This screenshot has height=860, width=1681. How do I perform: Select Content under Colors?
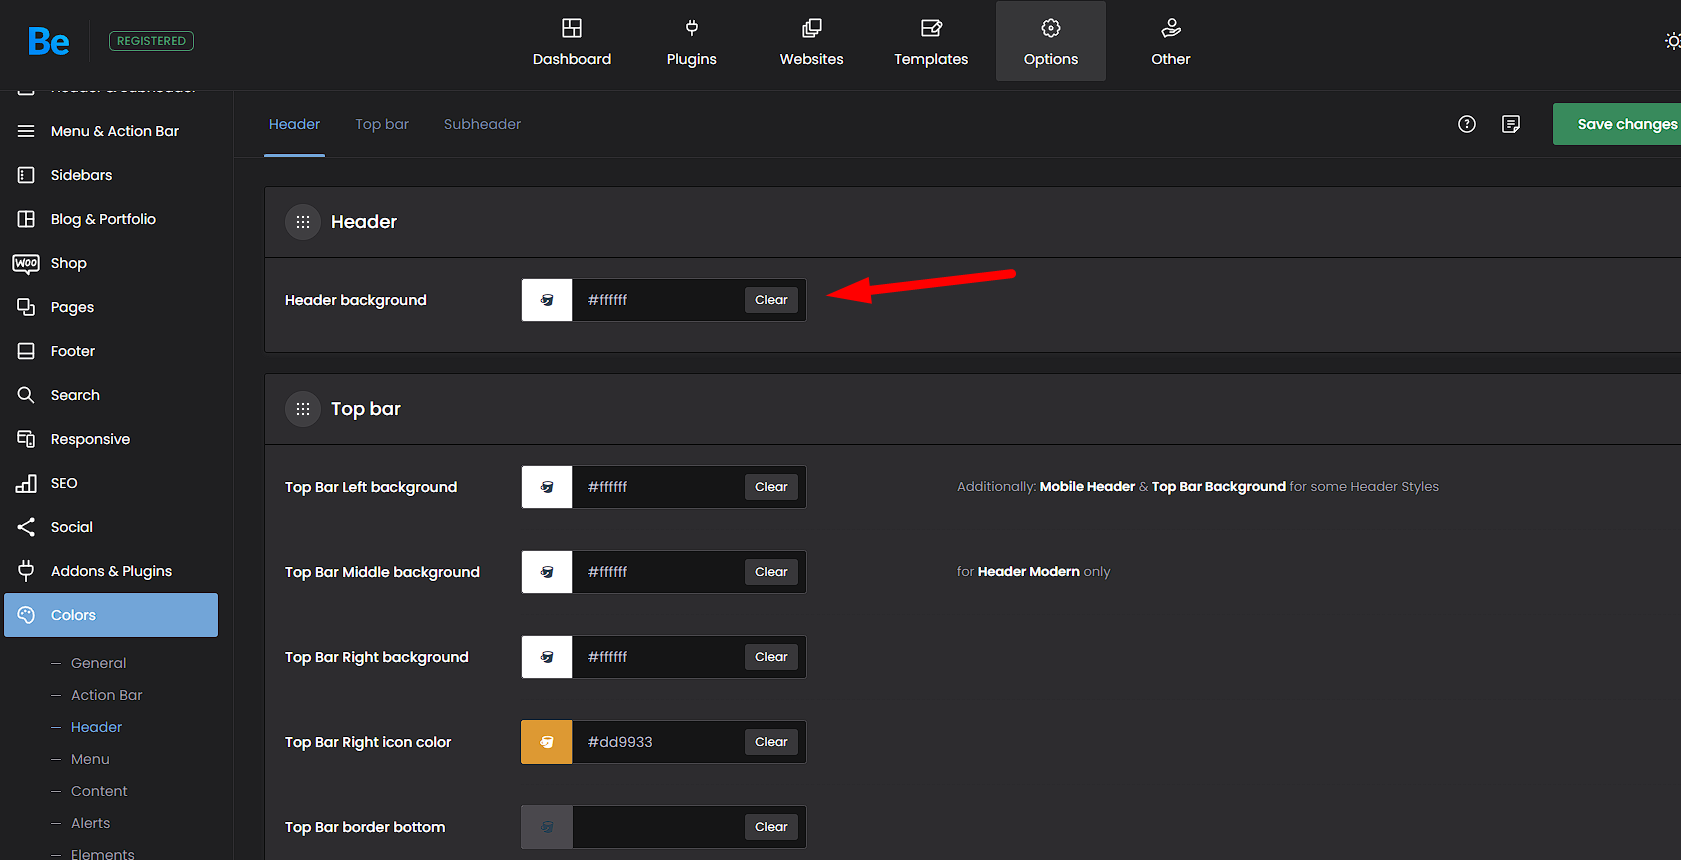[99, 791]
